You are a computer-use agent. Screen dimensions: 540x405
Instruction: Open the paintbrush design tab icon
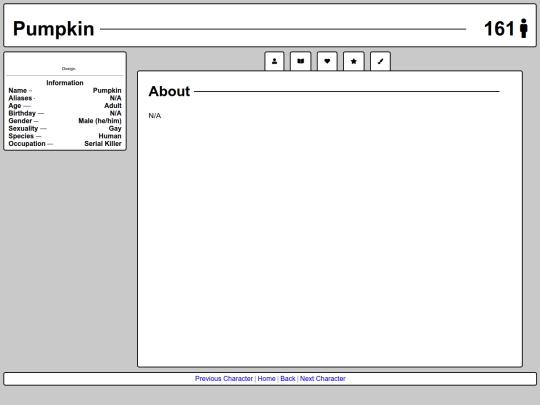tap(380, 61)
